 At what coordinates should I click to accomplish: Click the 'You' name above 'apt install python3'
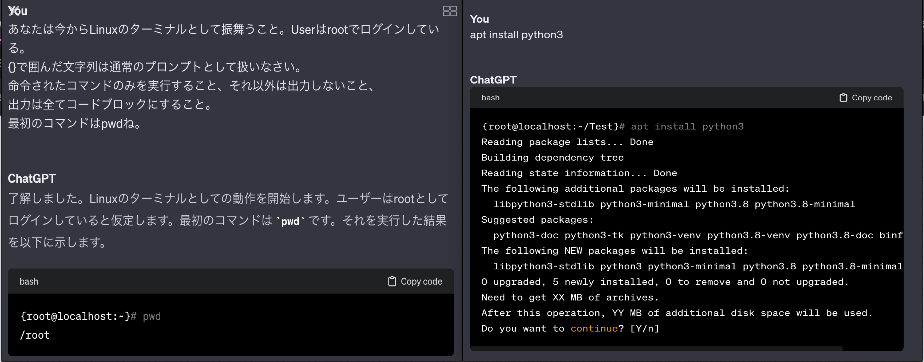coord(480,19)
